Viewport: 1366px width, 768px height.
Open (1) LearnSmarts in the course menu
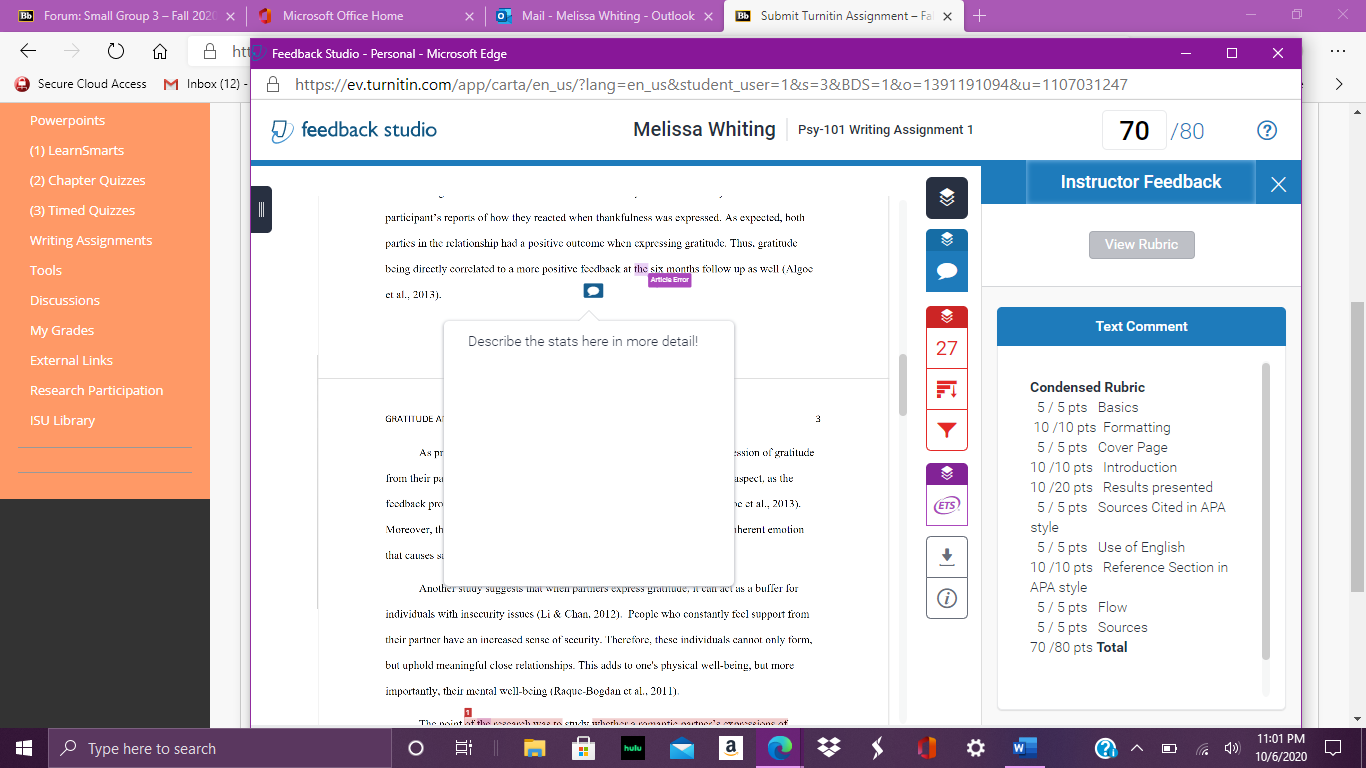tap(77, 150)
